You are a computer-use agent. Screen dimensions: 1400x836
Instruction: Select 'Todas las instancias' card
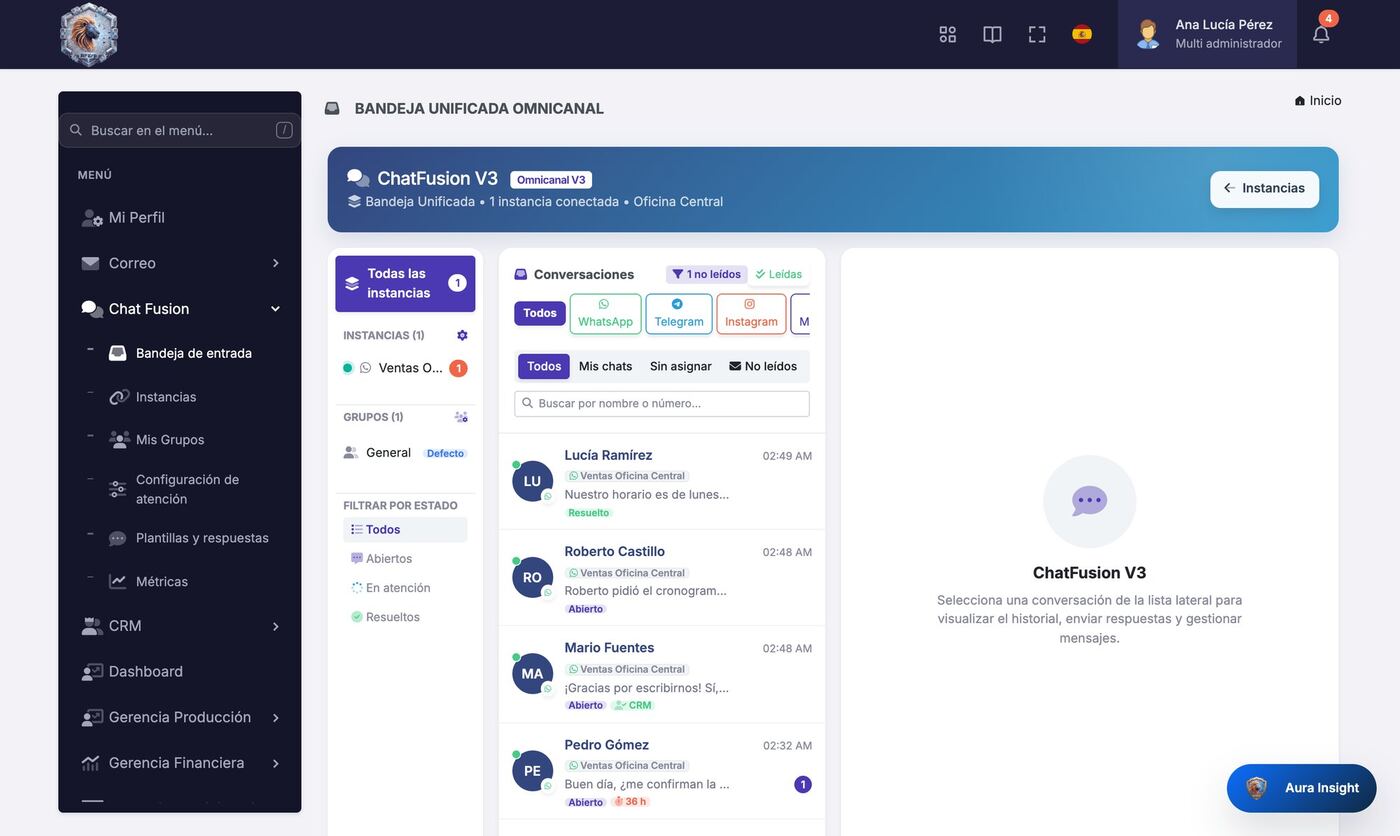pyautogui.click(x=405, y=283)
